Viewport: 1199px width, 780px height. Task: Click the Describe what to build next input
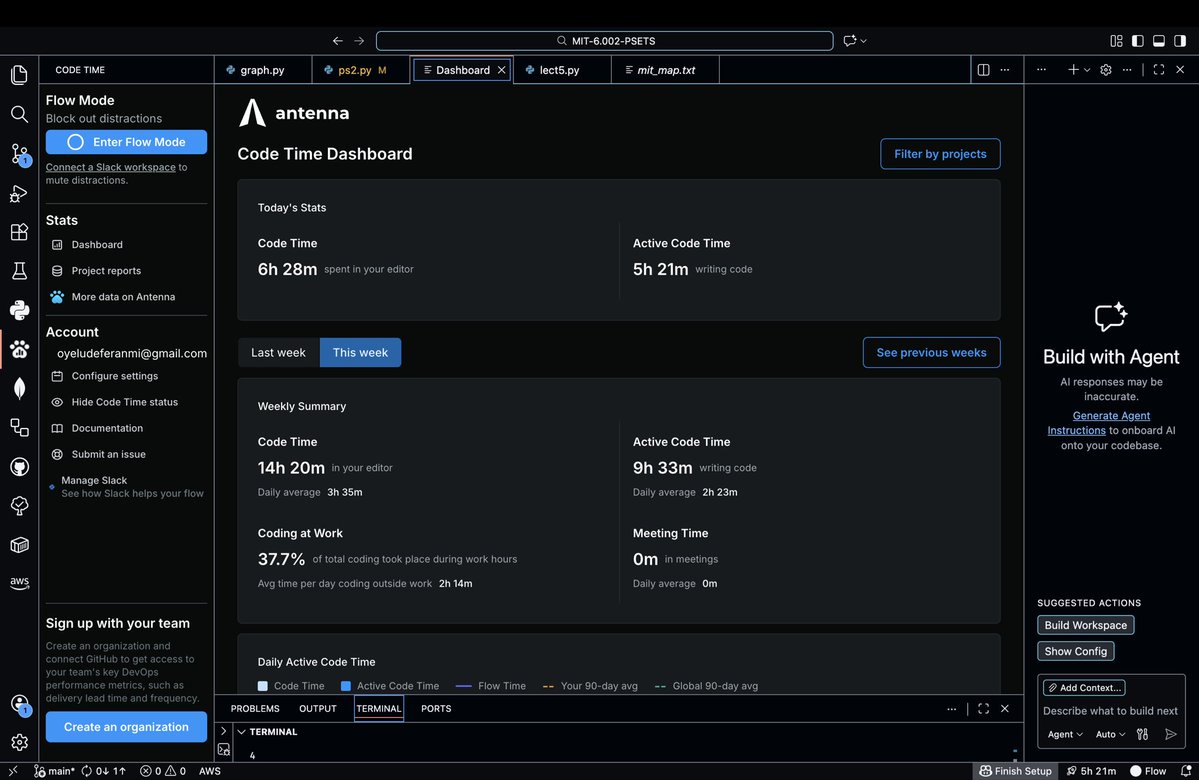[1110, 711]
